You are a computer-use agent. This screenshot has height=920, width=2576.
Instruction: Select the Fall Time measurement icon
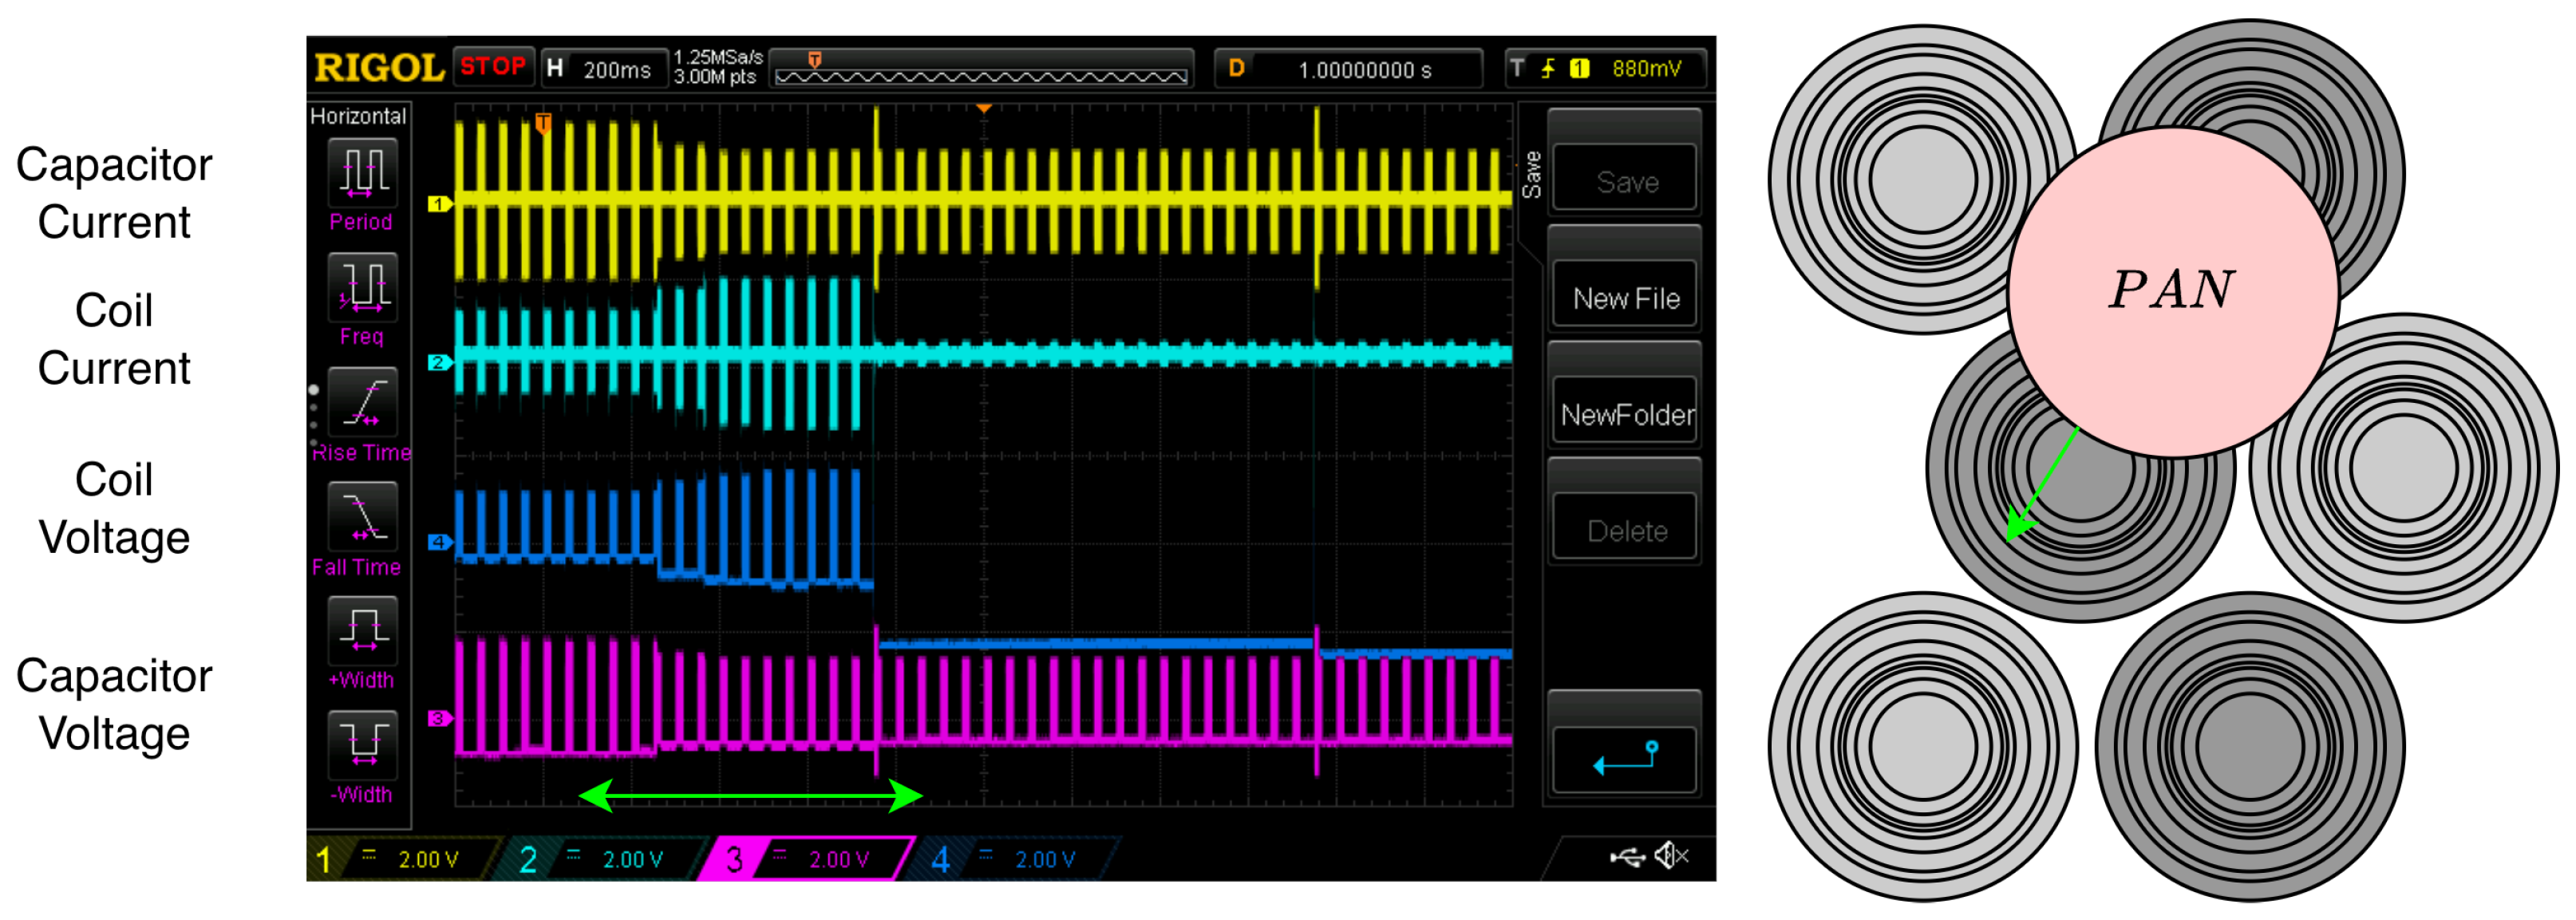click(362, 517)
